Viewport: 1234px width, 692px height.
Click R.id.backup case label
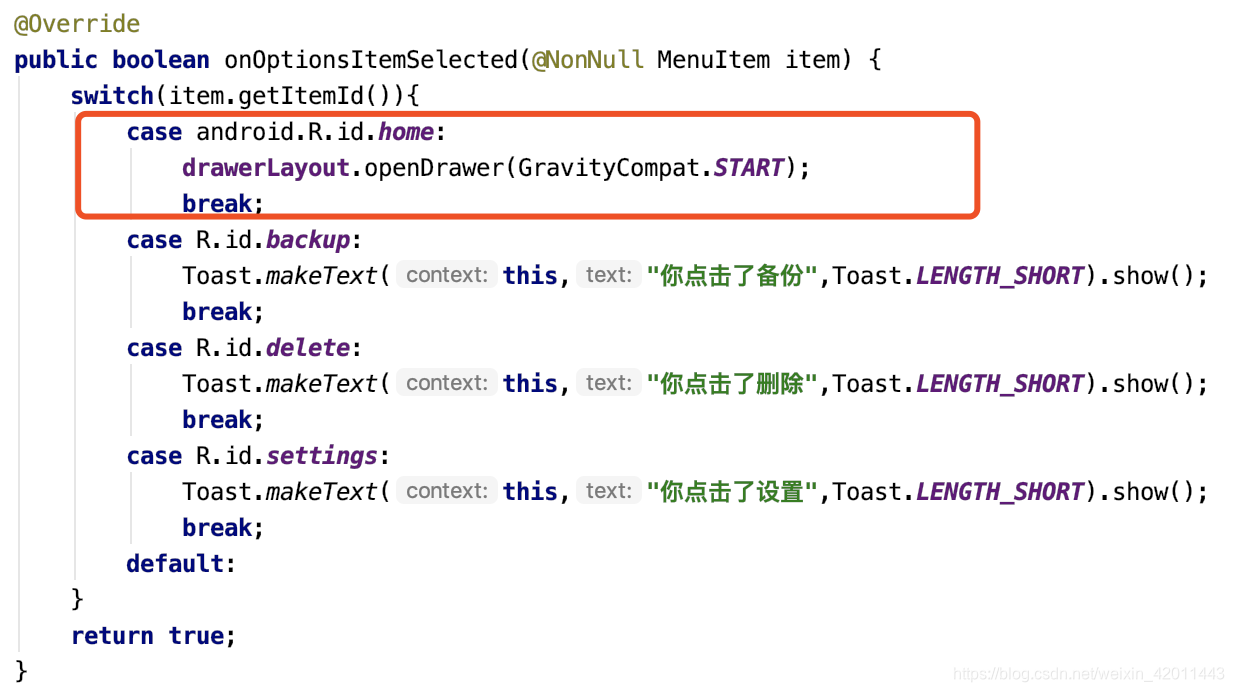coord(273,240)
